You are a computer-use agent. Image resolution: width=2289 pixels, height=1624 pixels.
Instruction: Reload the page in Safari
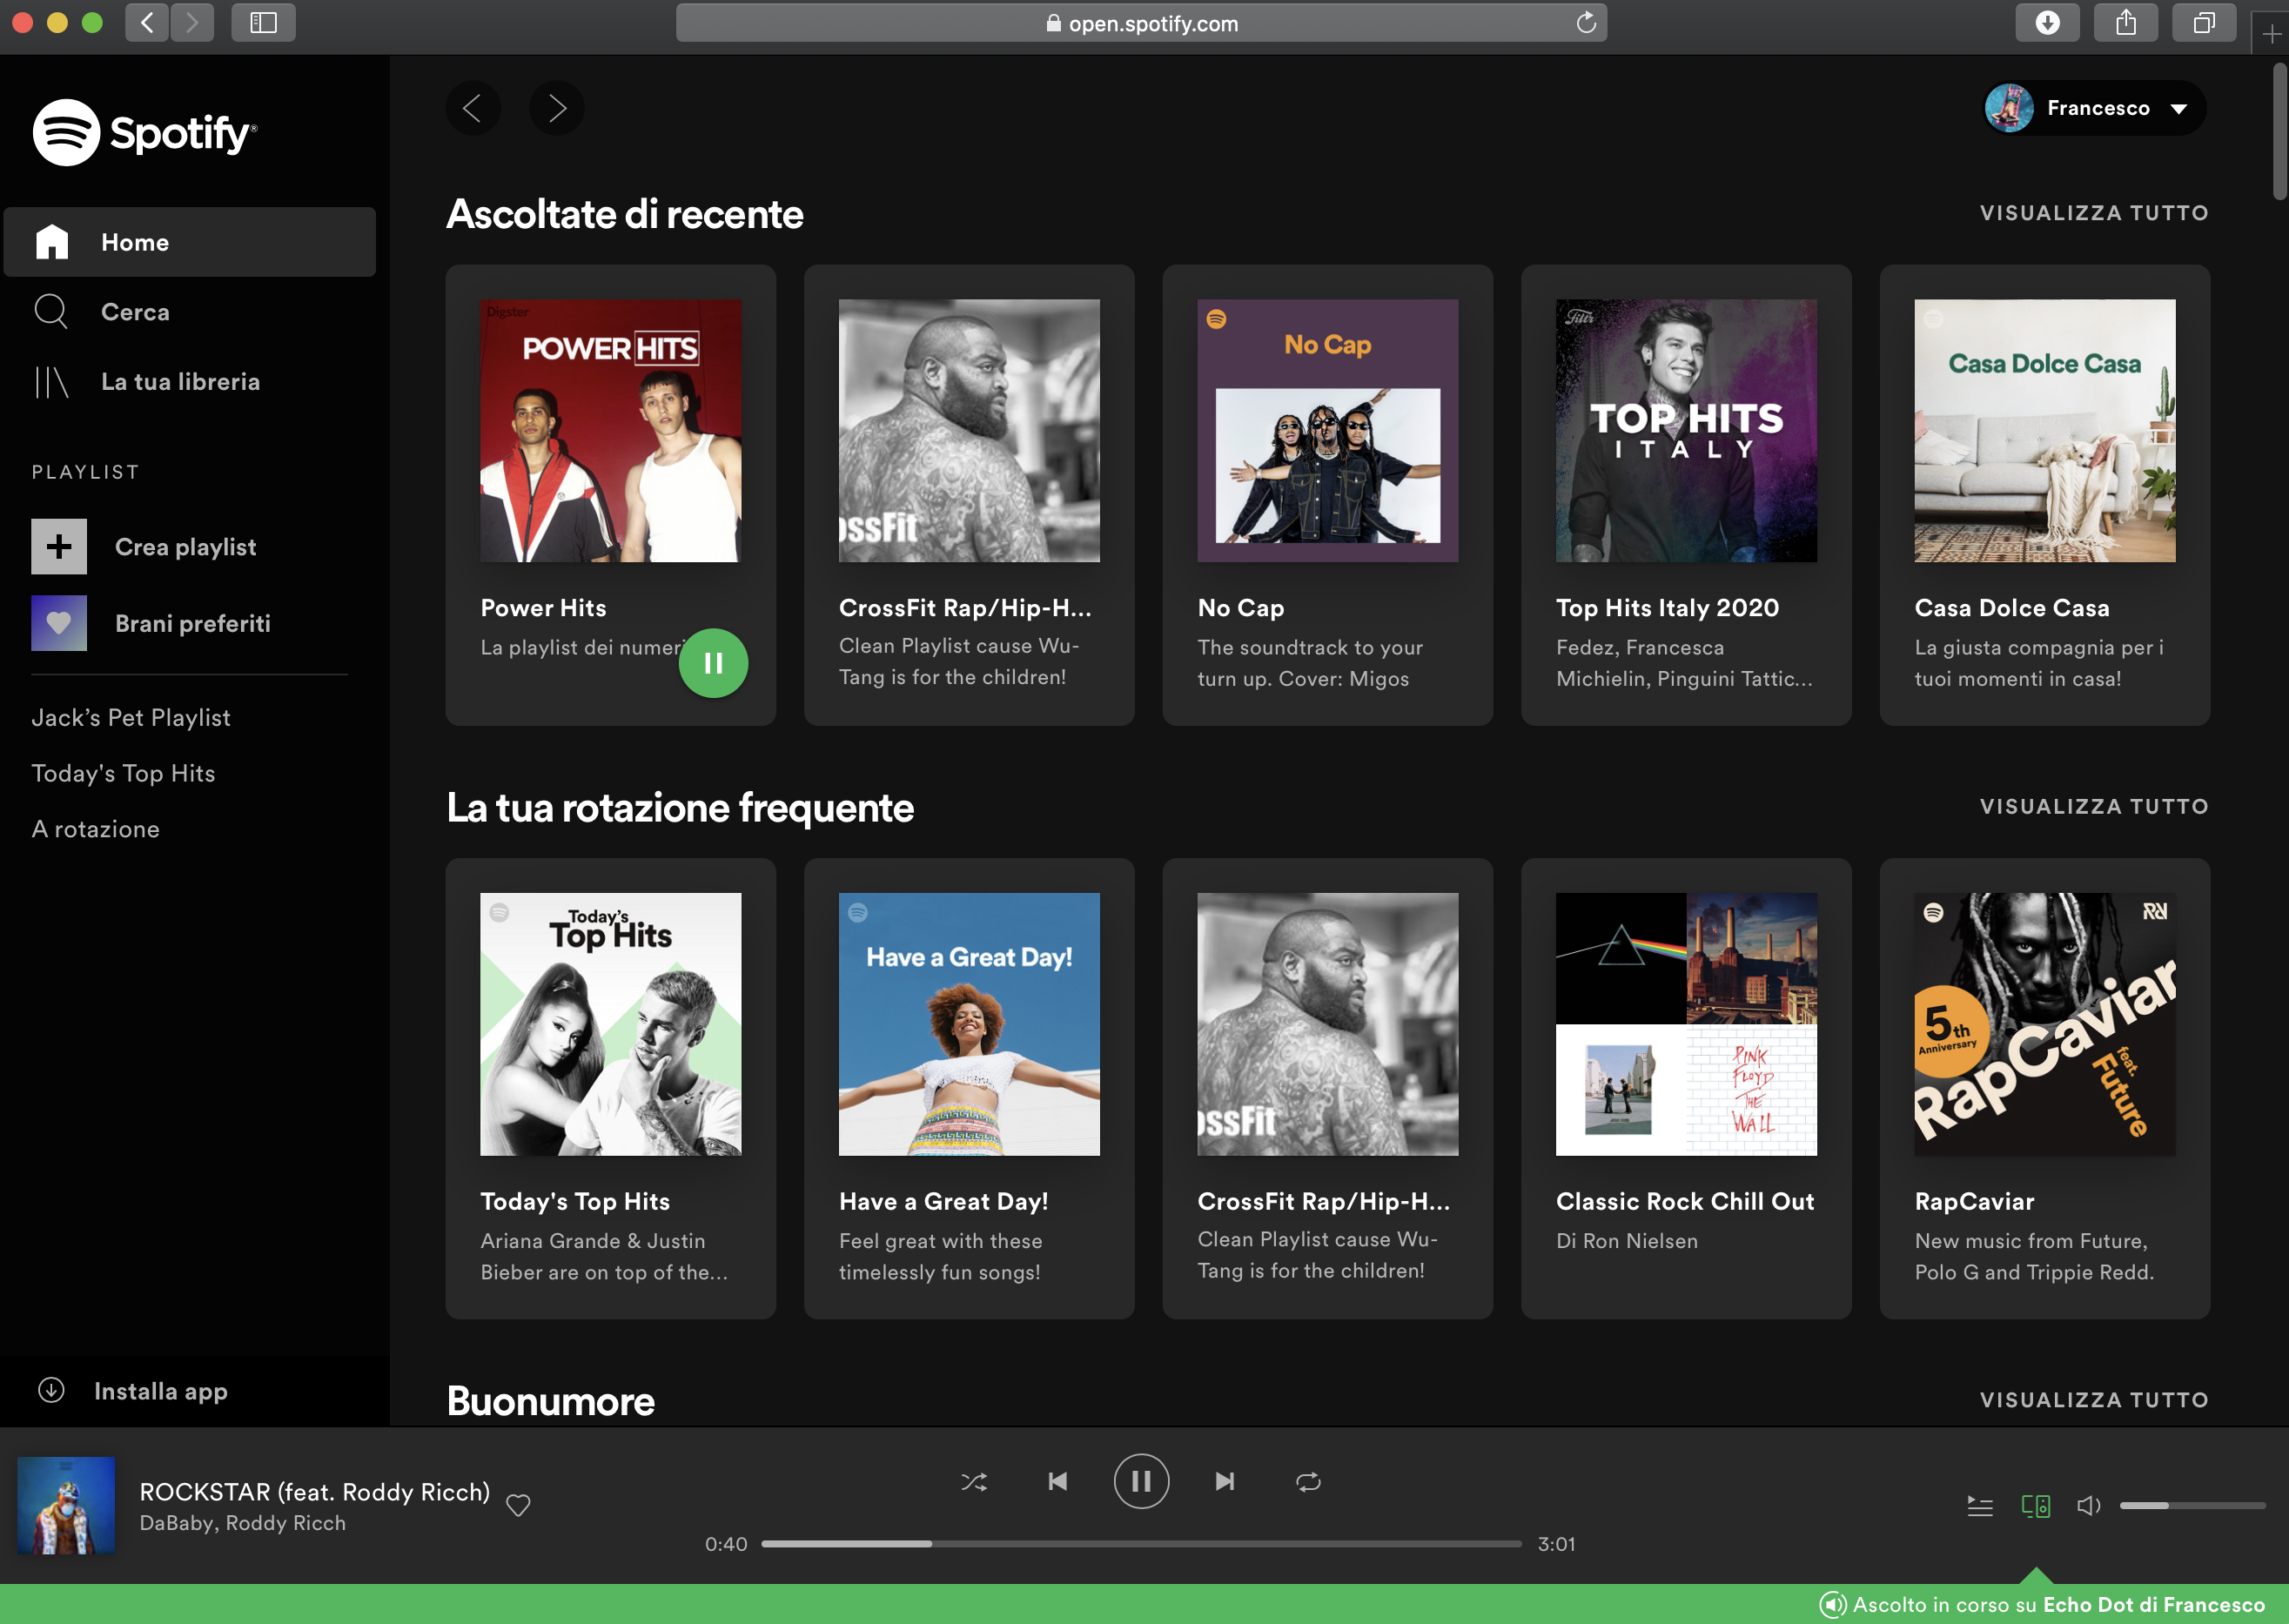coord(1586,23)
